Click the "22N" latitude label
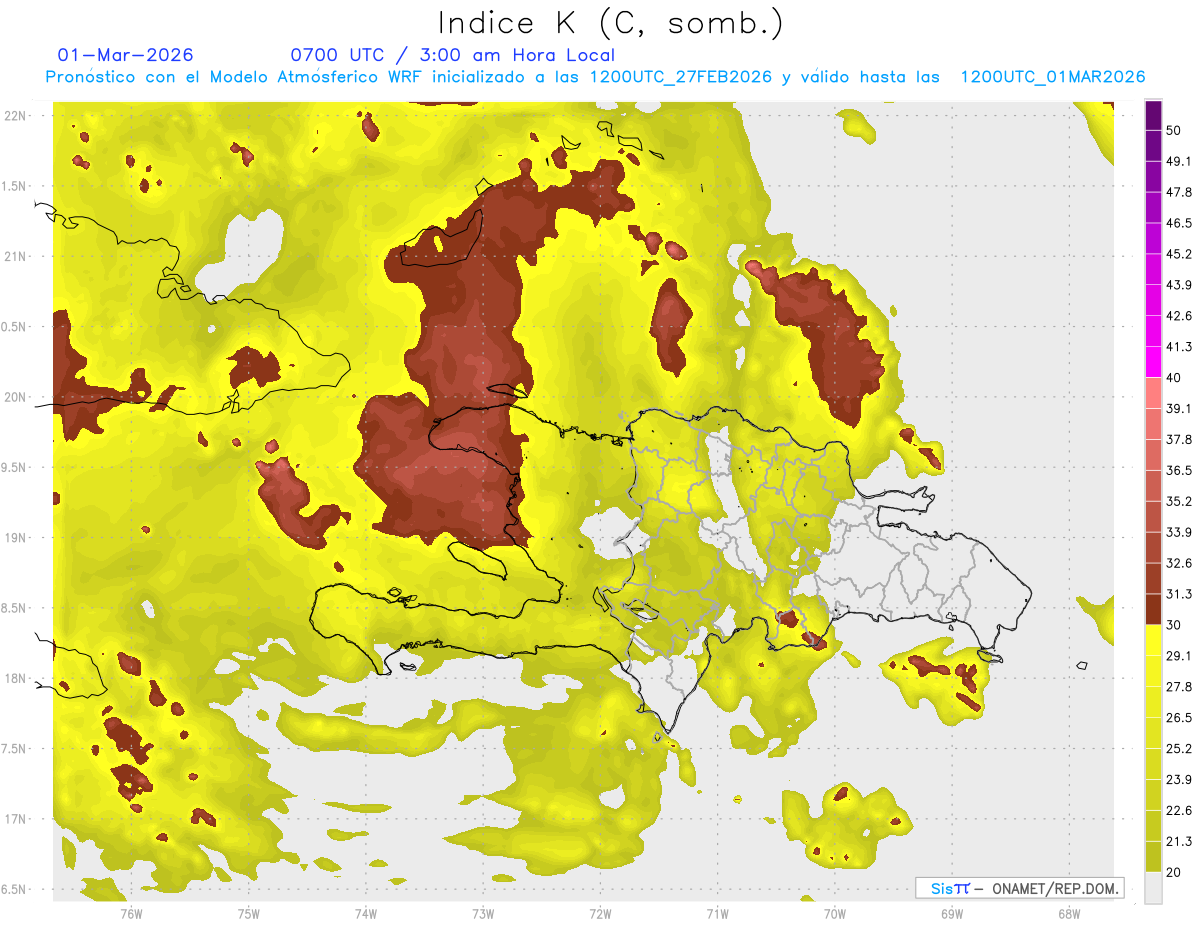This screenshot has height=927, width=1200. [15, 116]
